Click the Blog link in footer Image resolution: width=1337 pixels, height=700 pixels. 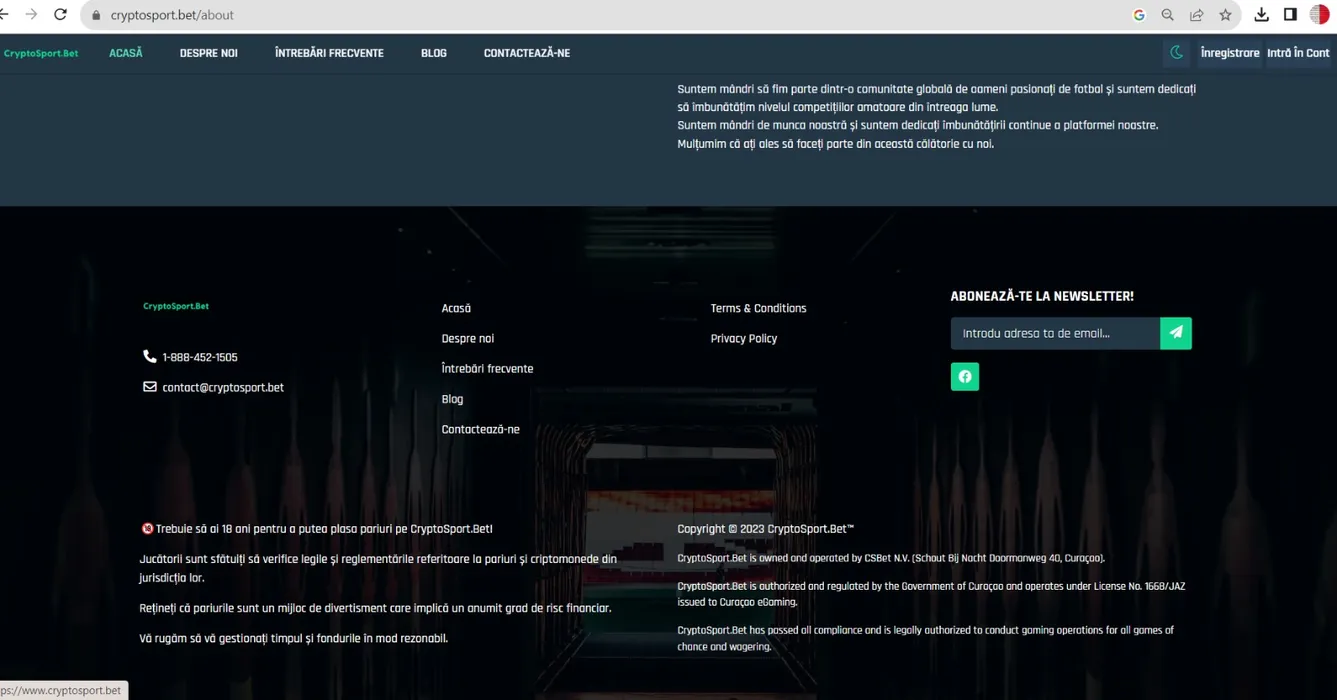pos(452,399)
